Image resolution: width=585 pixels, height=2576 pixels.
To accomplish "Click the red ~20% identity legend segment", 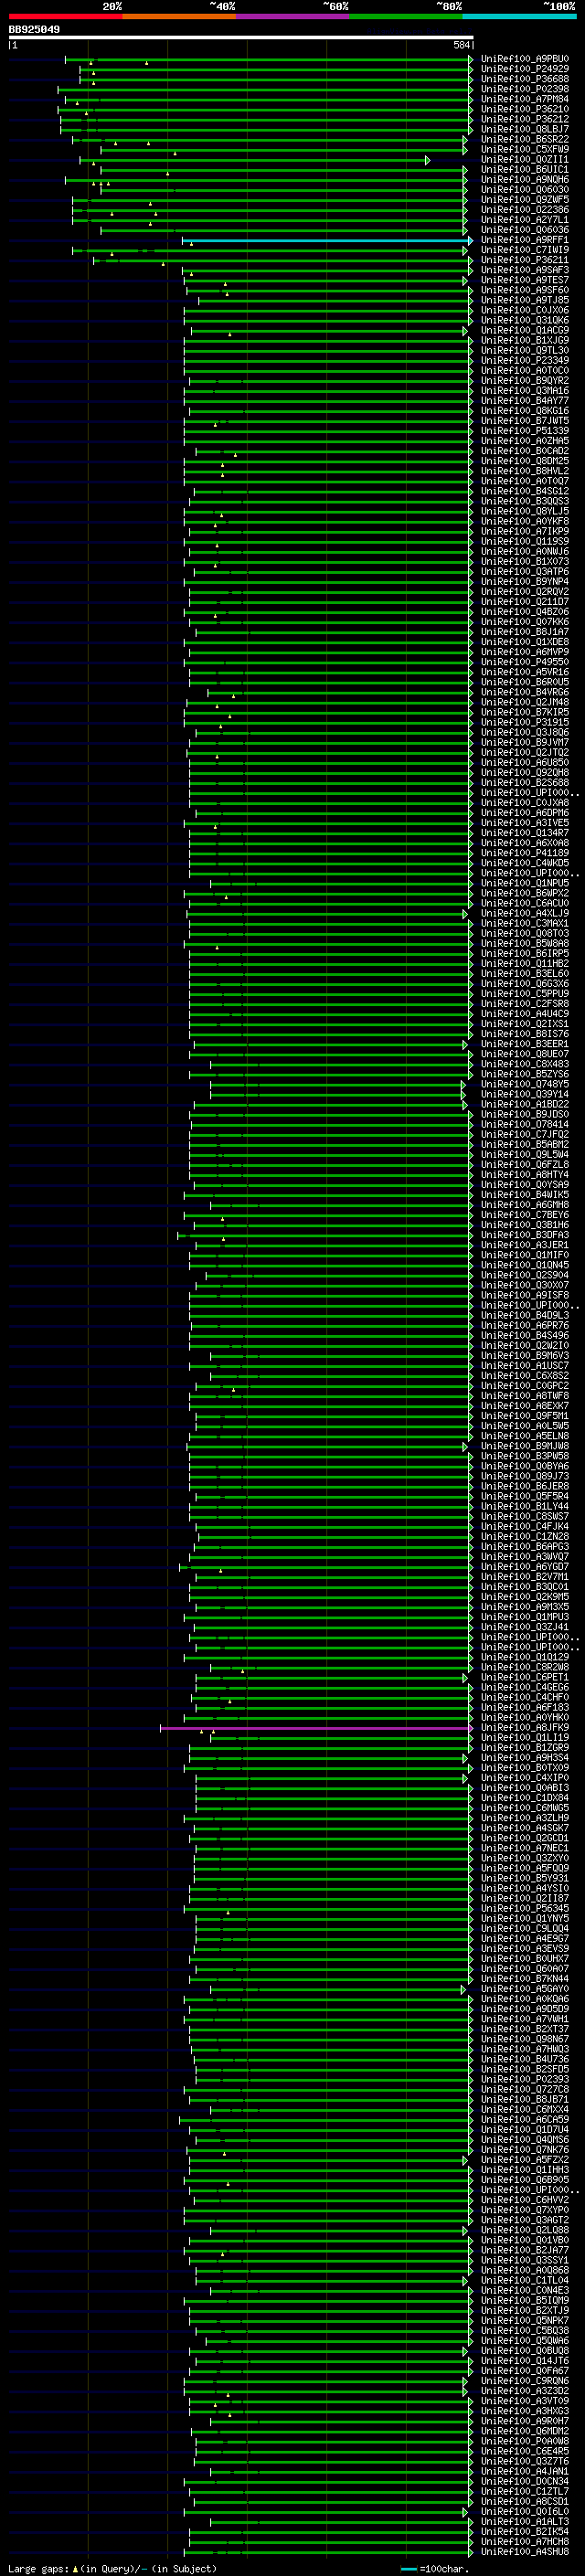I will click(x=65, y=16).
